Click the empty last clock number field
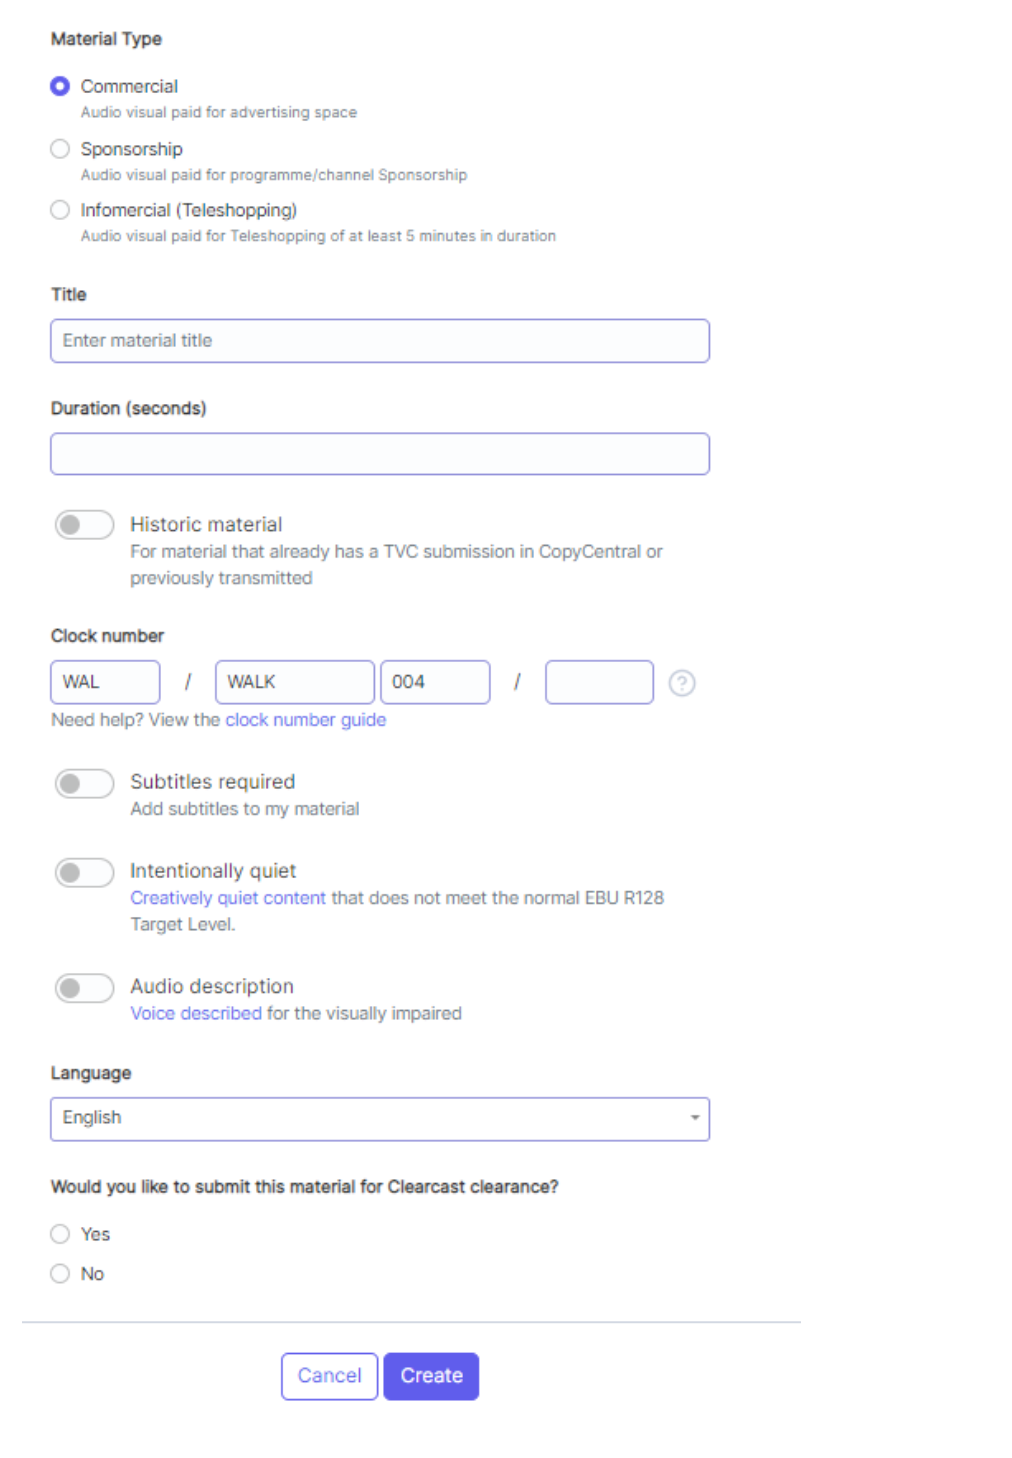Viewport: 1012px width, 1458px height. click(x=599, y=682)
